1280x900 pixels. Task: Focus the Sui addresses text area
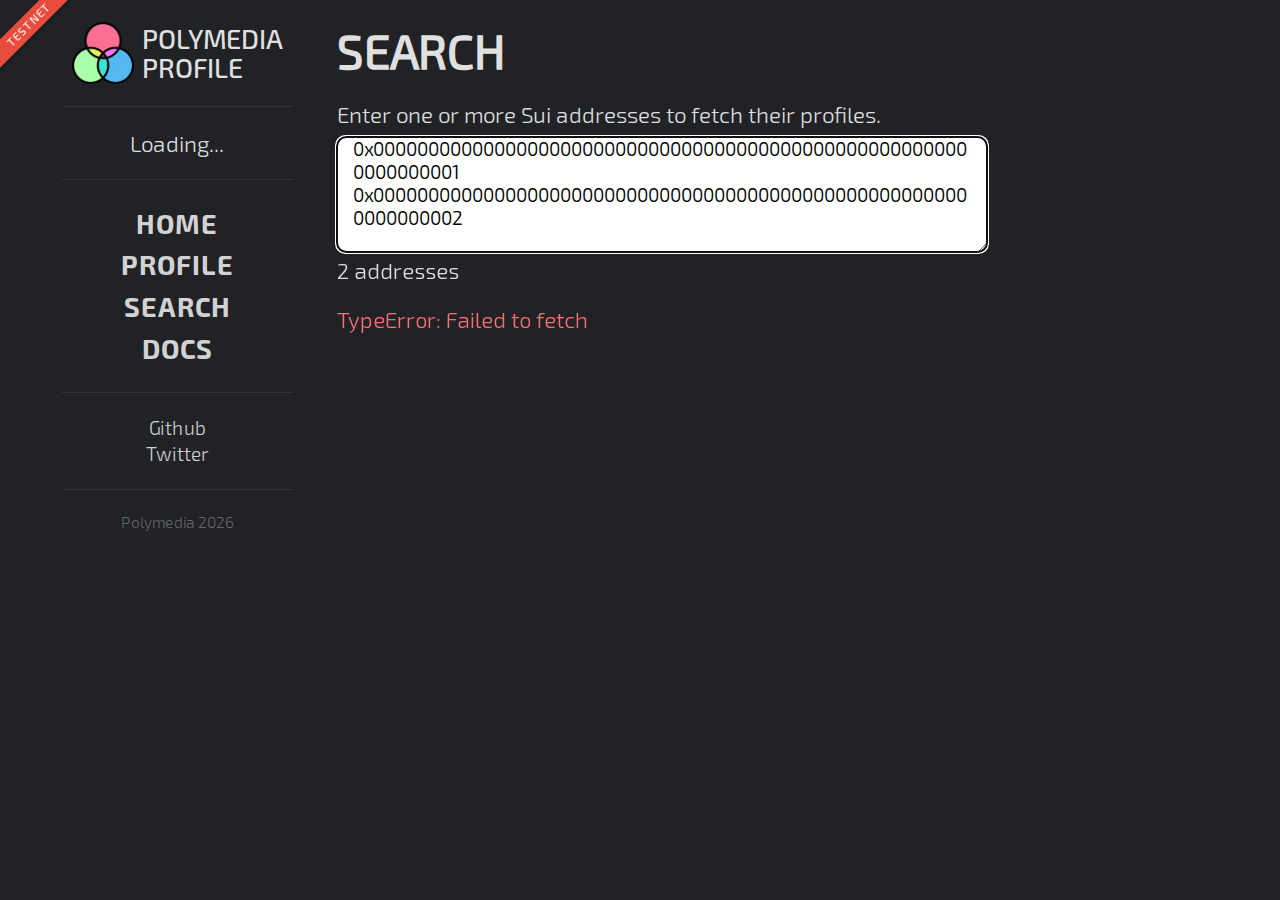[662, 194]
